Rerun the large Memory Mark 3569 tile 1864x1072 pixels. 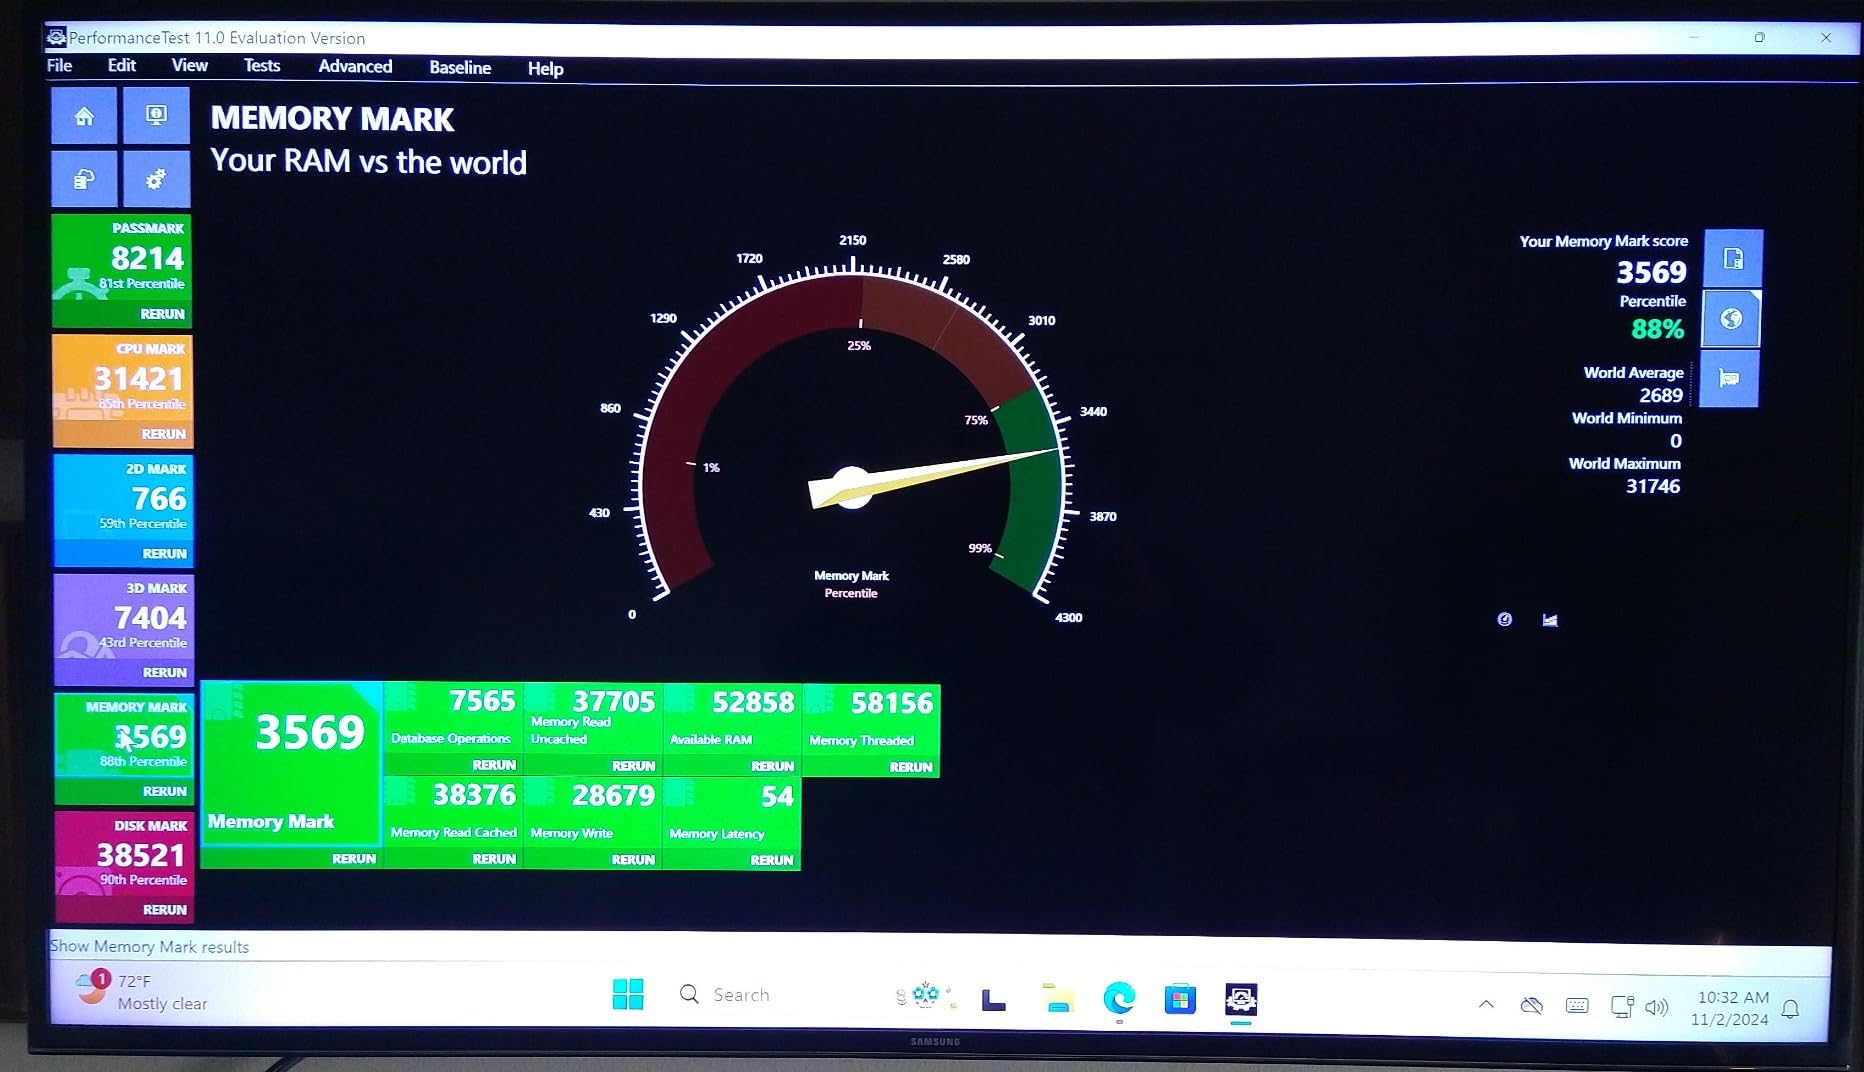(x=354, y=859)
